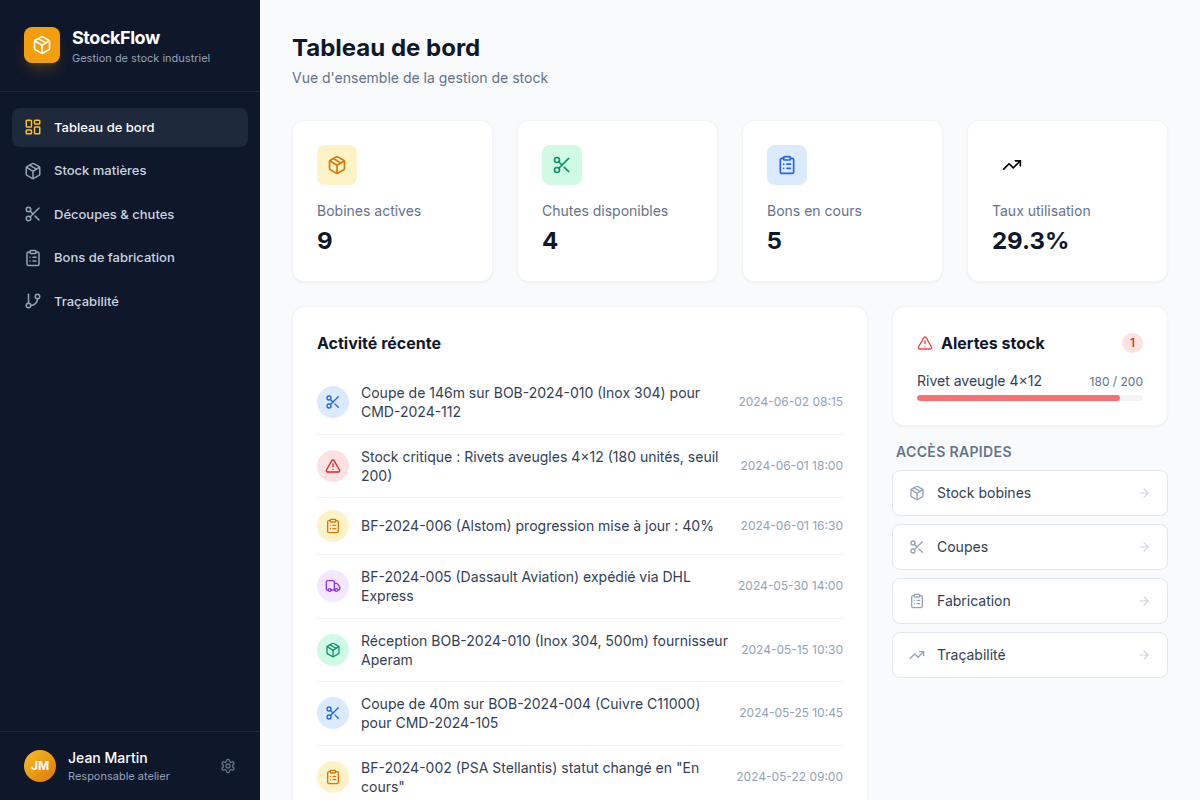Viewport: 1200px width, 800px height.
Task: Click the Stock matières cube icon
Action: [x=33, y=171]
